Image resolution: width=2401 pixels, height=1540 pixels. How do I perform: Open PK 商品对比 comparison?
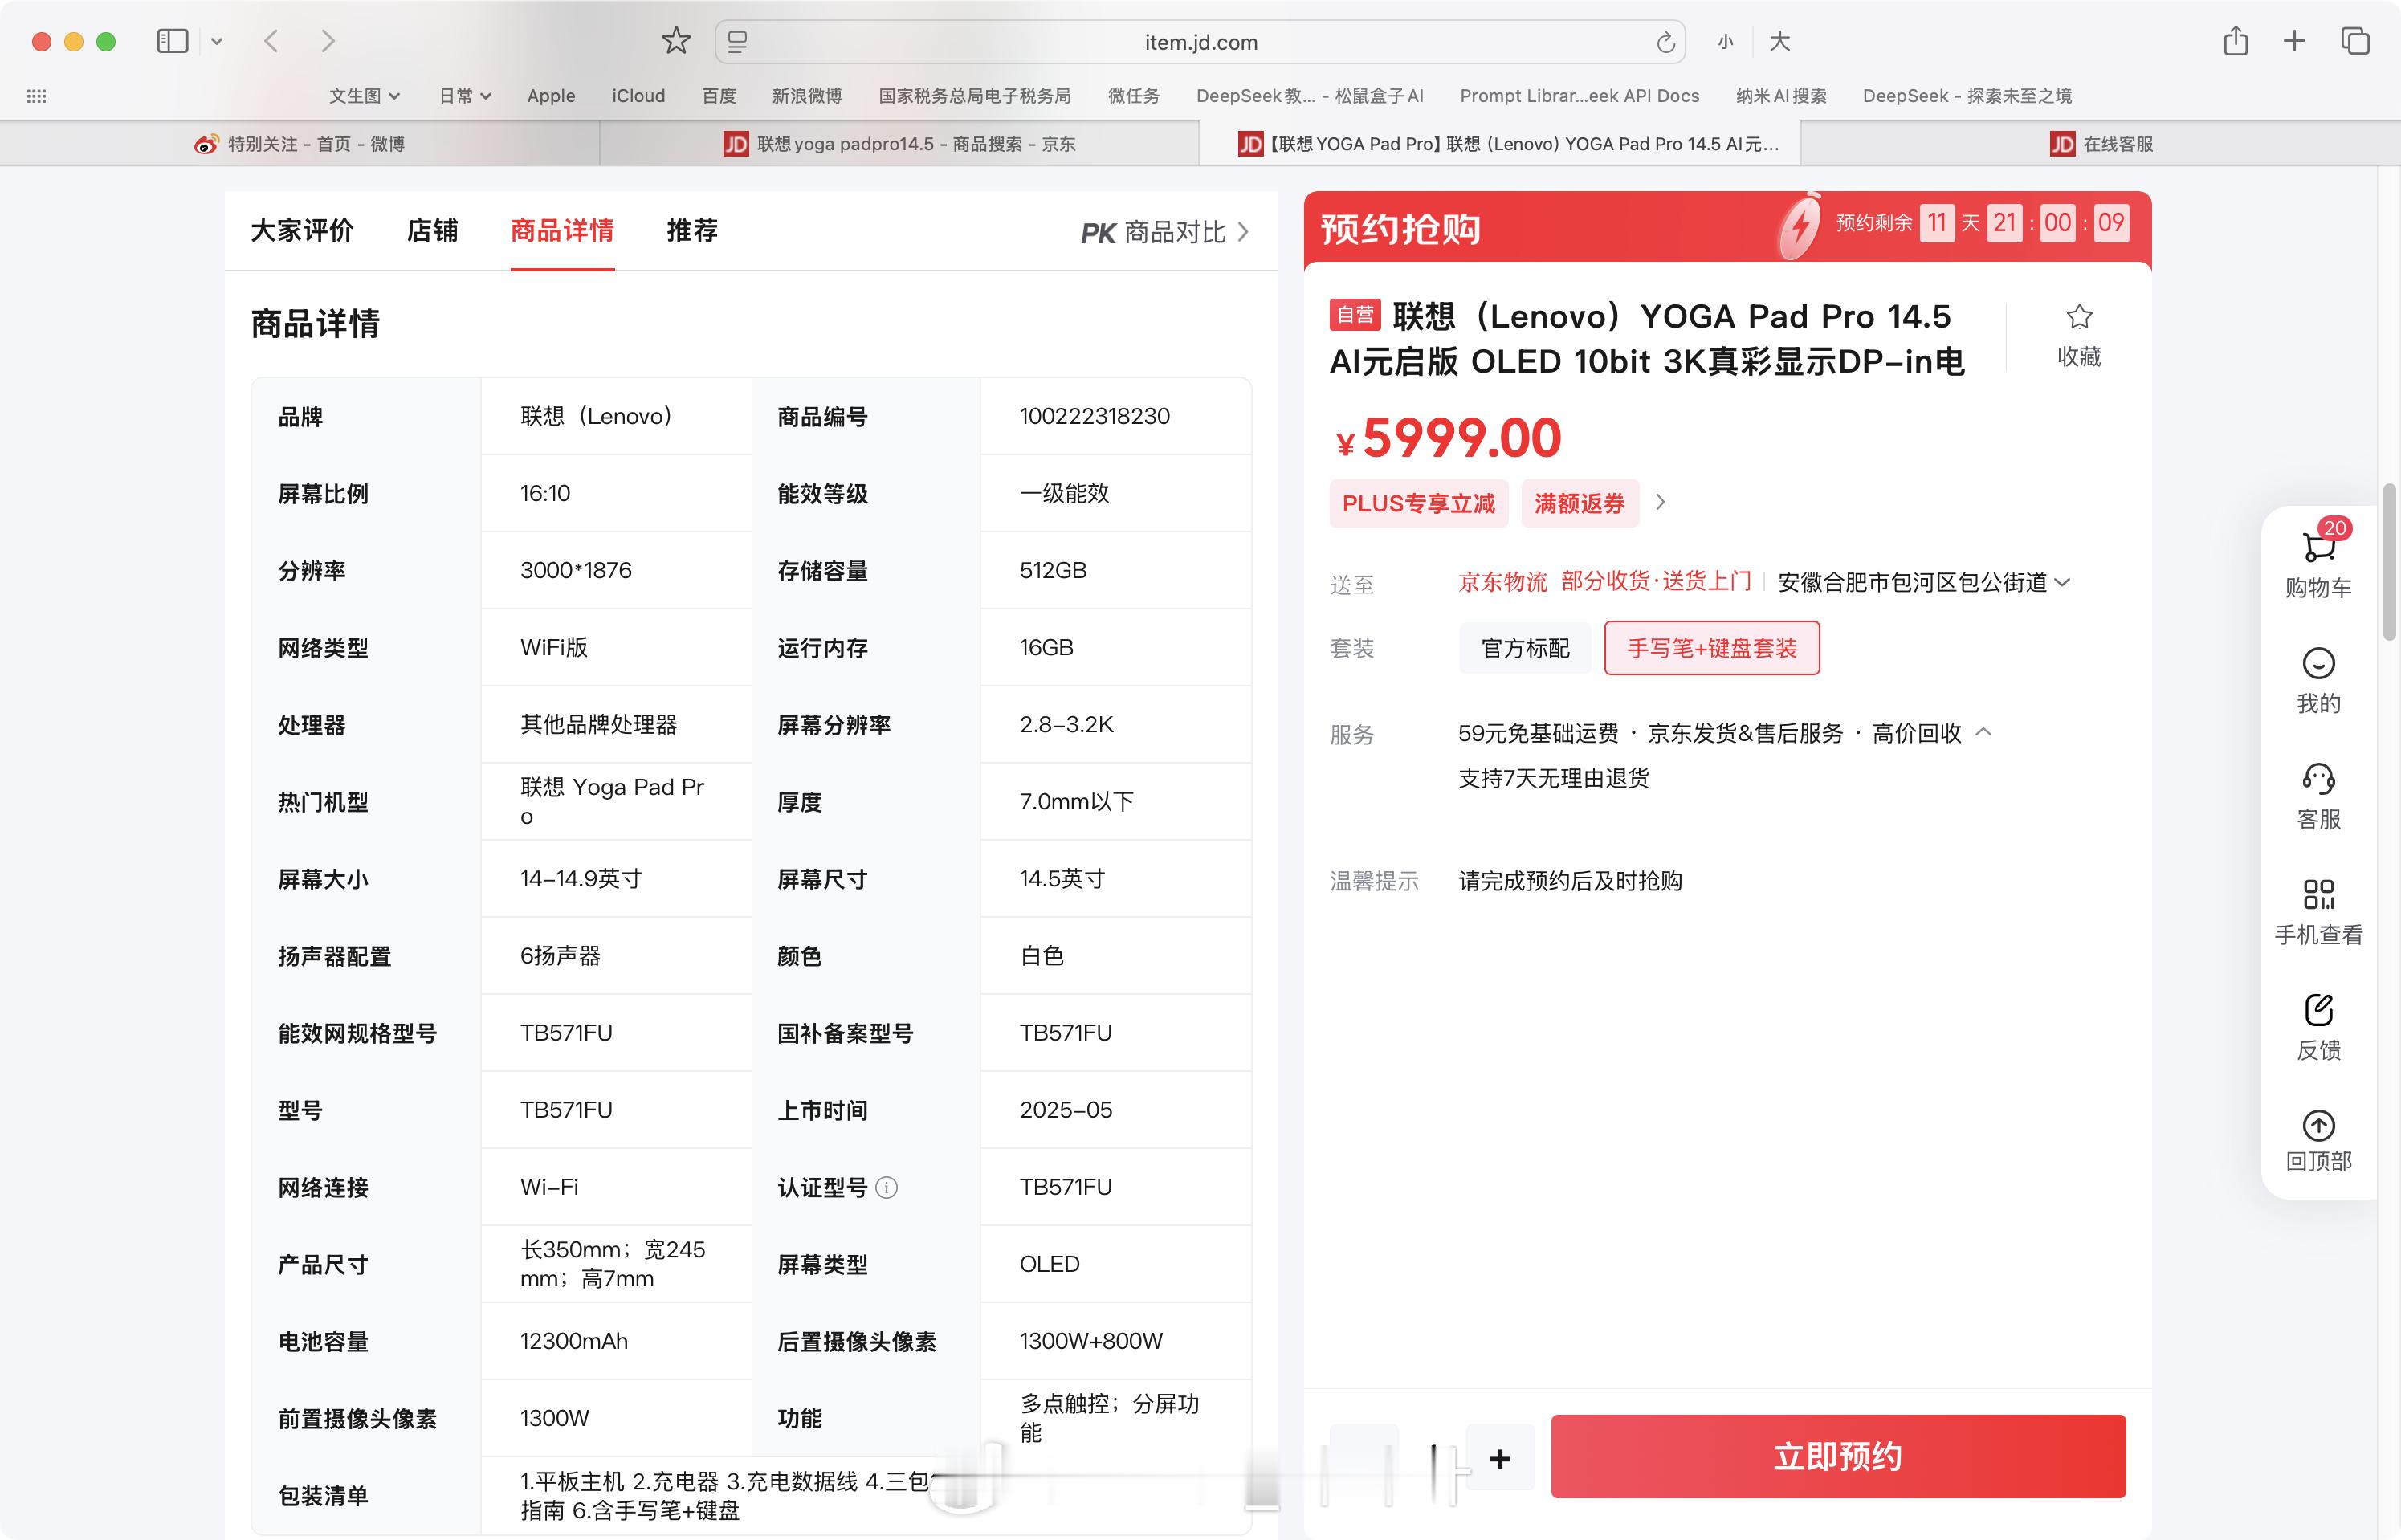coord(1165,232)
